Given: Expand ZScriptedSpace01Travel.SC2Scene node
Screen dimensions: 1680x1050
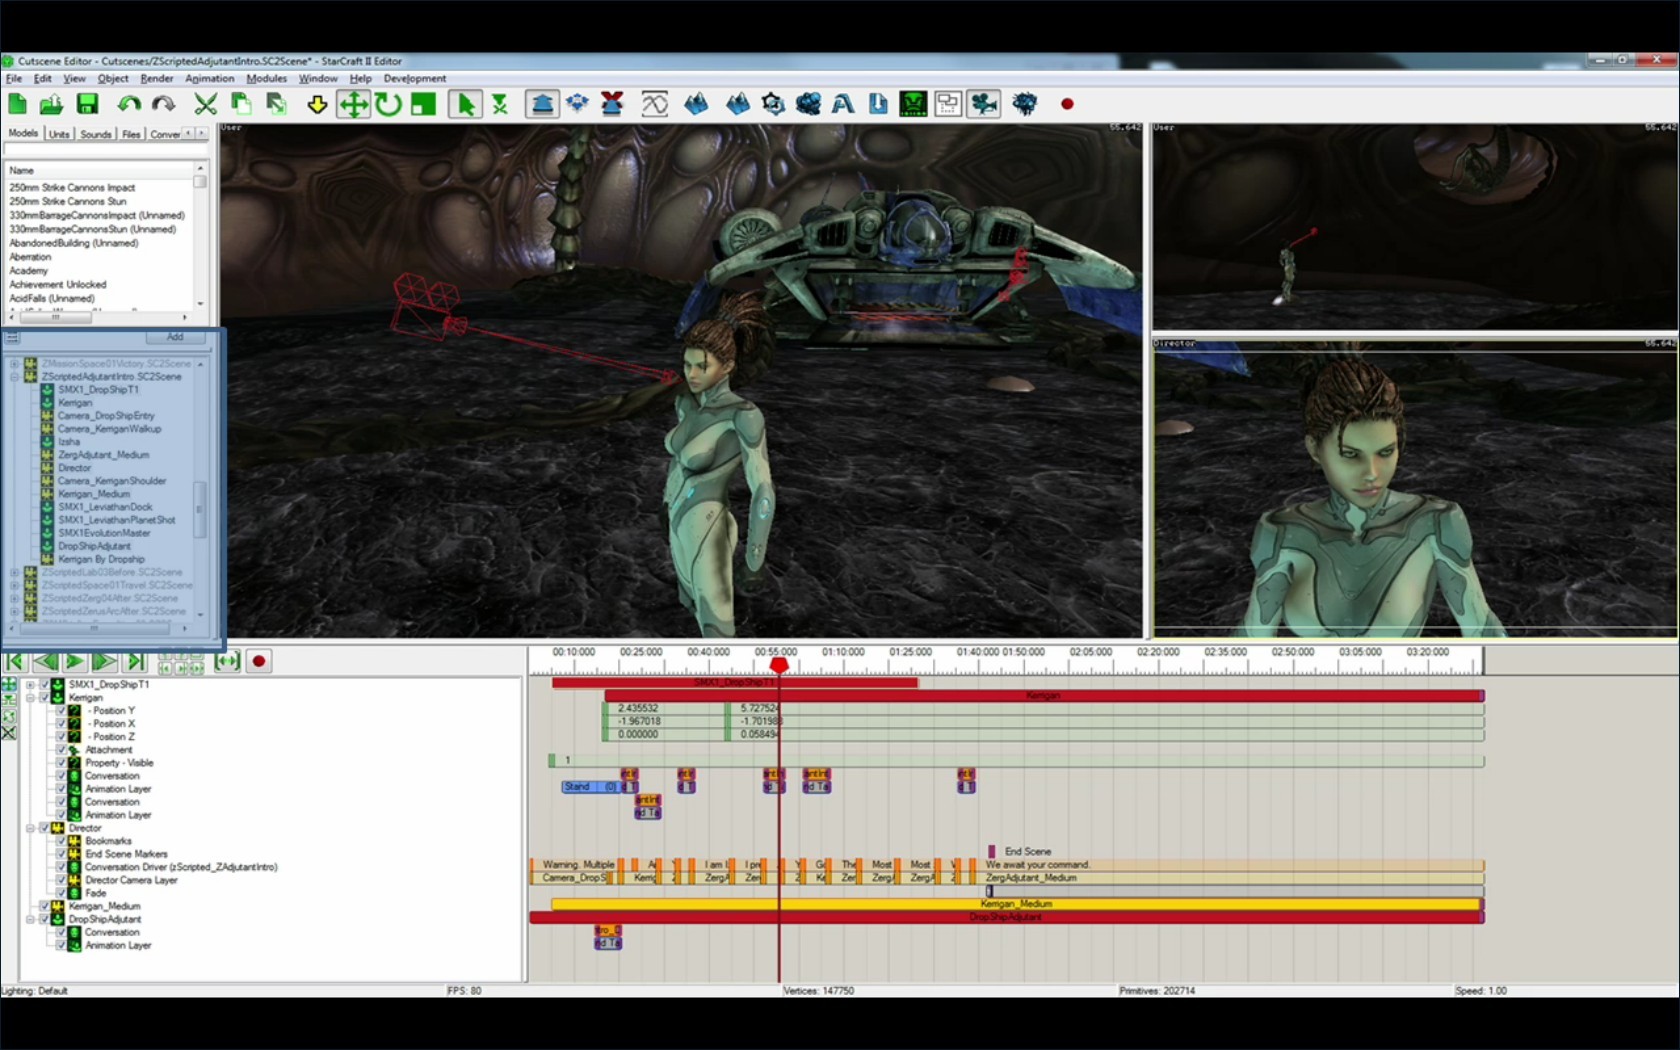Looking at the screenshot, I should click(15, 586).
